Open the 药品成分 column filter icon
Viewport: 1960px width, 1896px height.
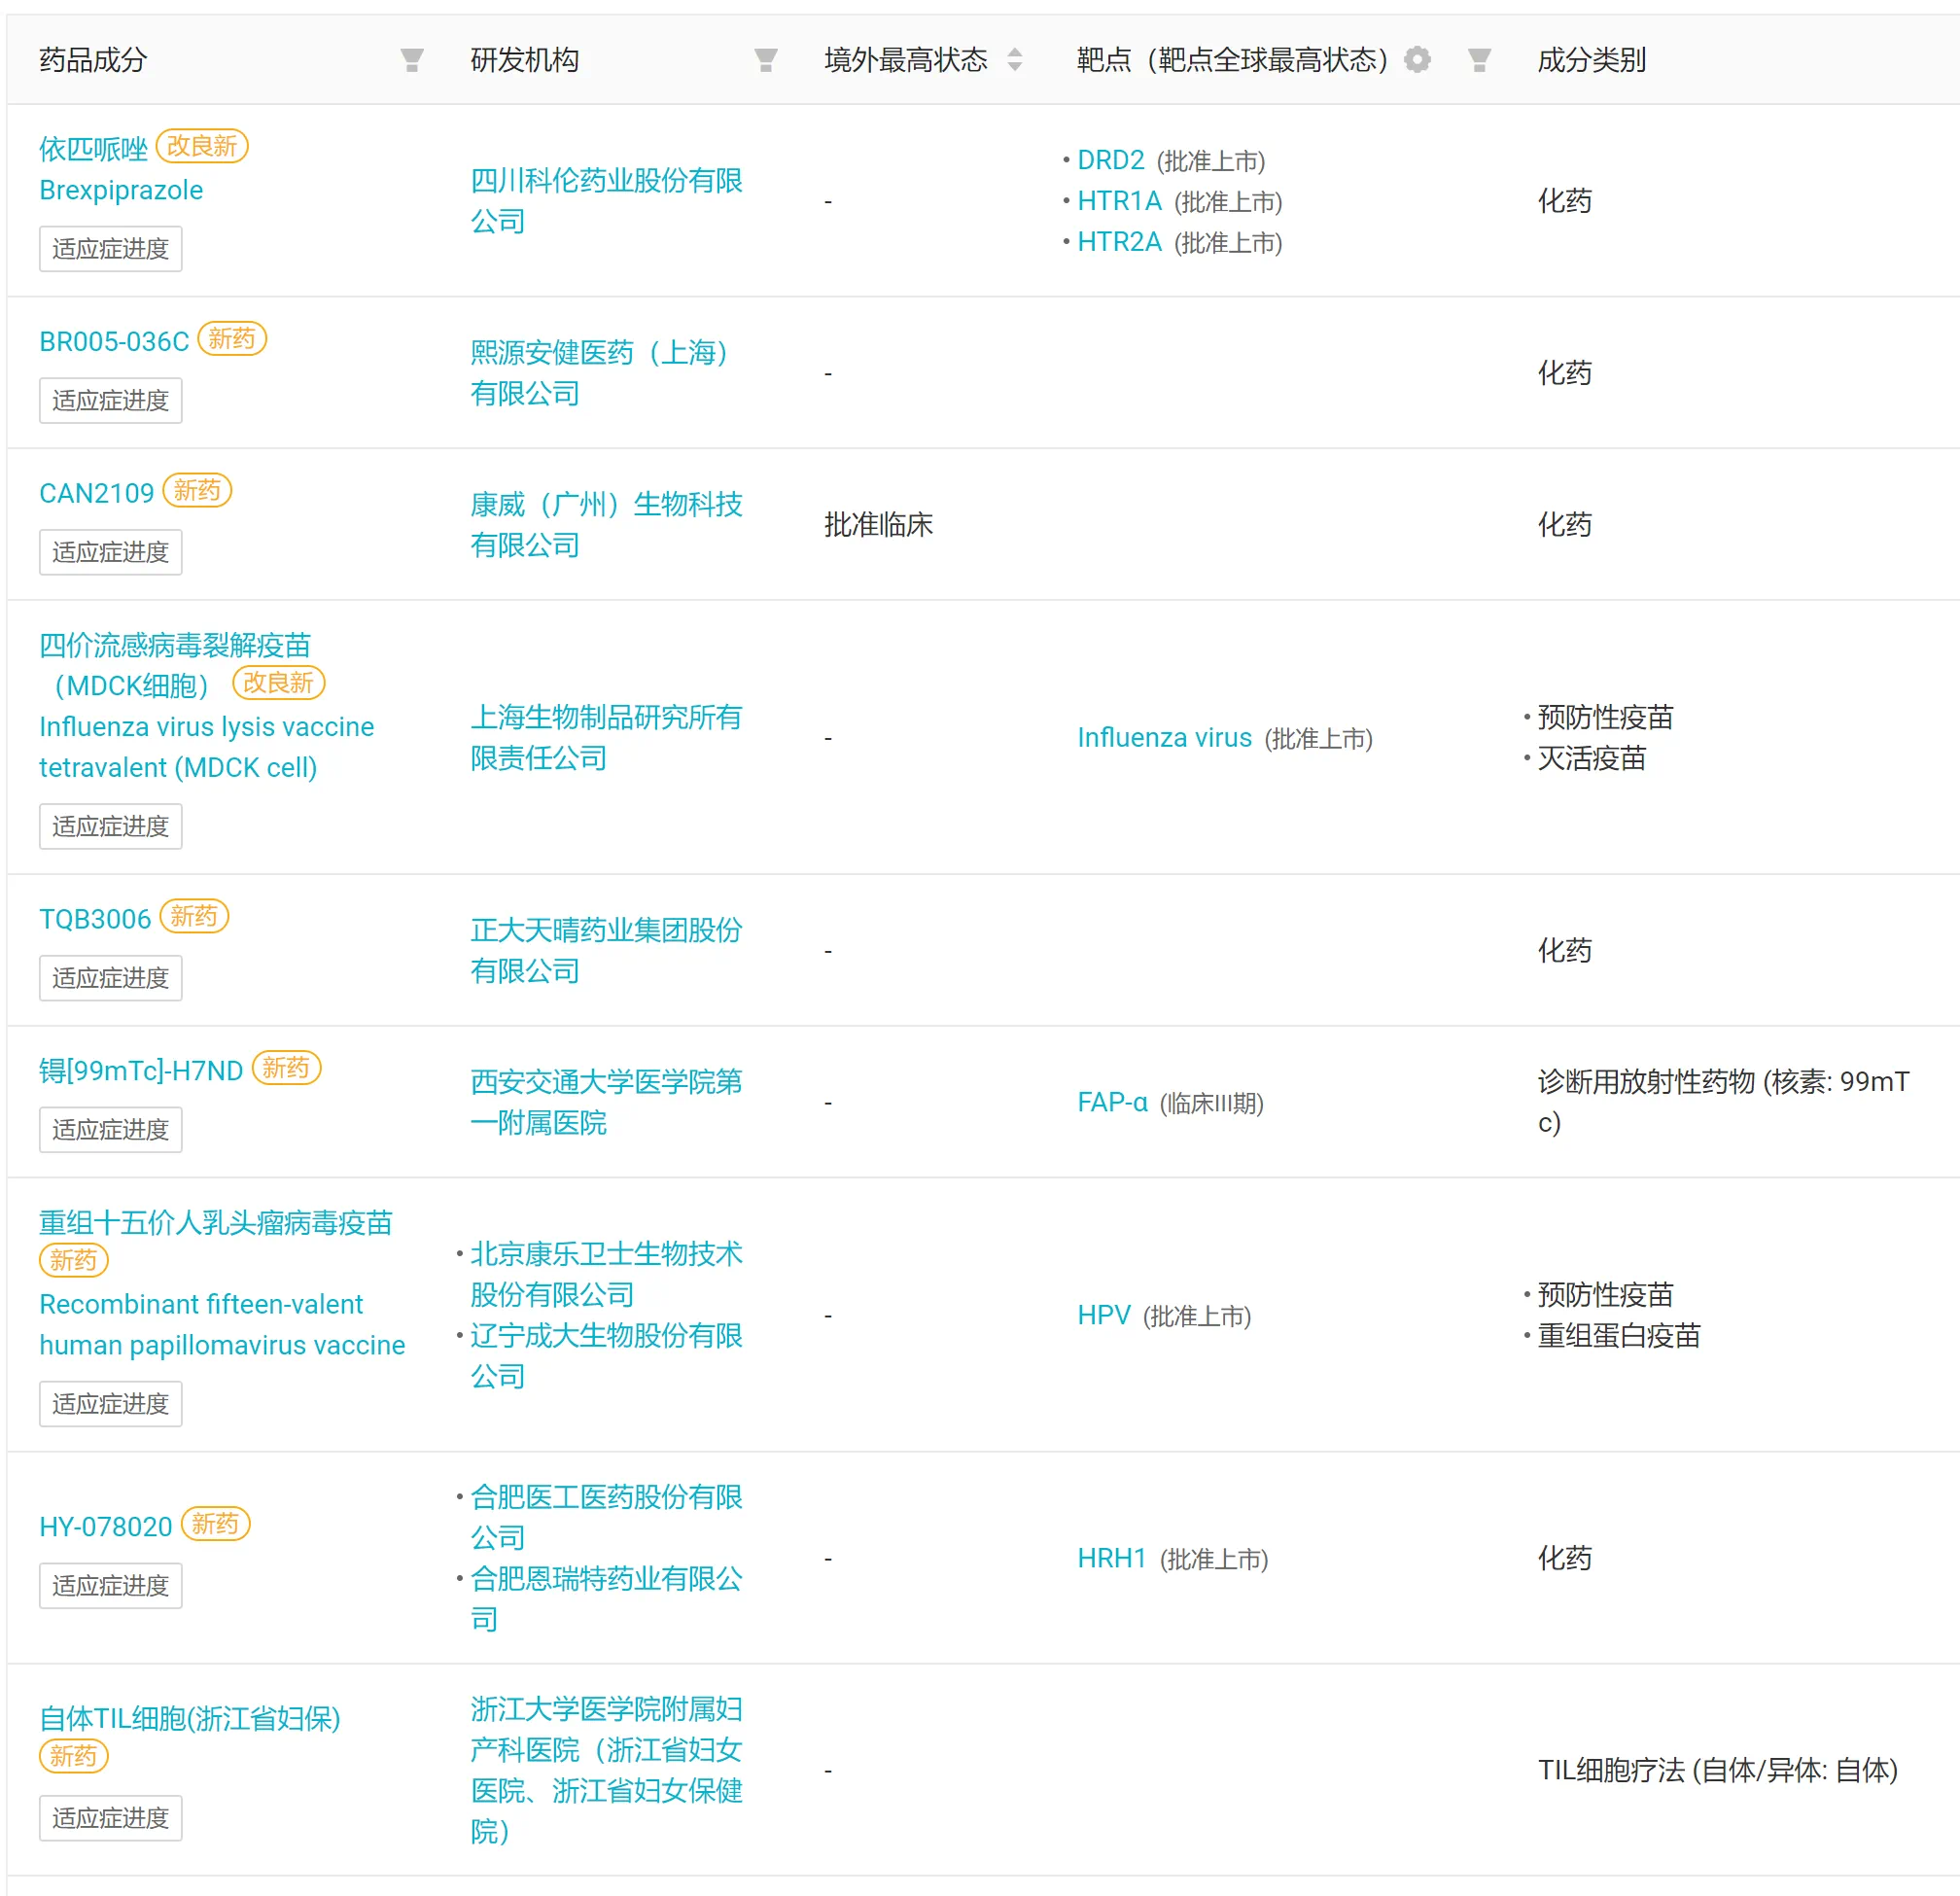click(x=411, y=60)
